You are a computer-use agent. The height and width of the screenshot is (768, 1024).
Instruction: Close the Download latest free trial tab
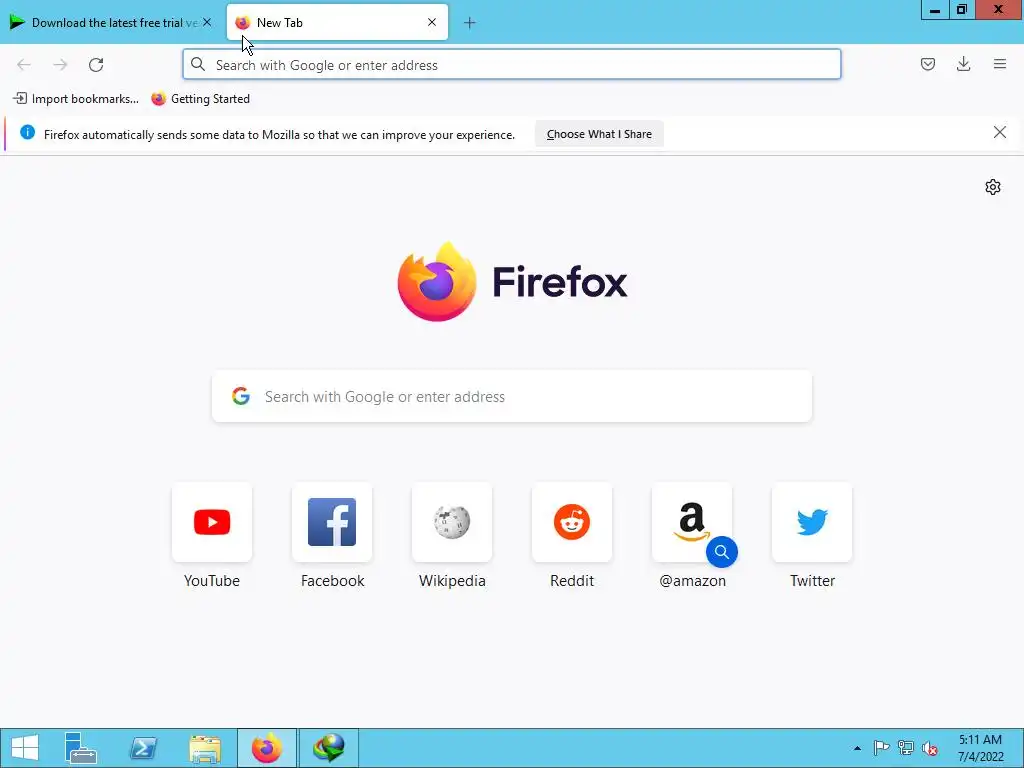point(207,22)
